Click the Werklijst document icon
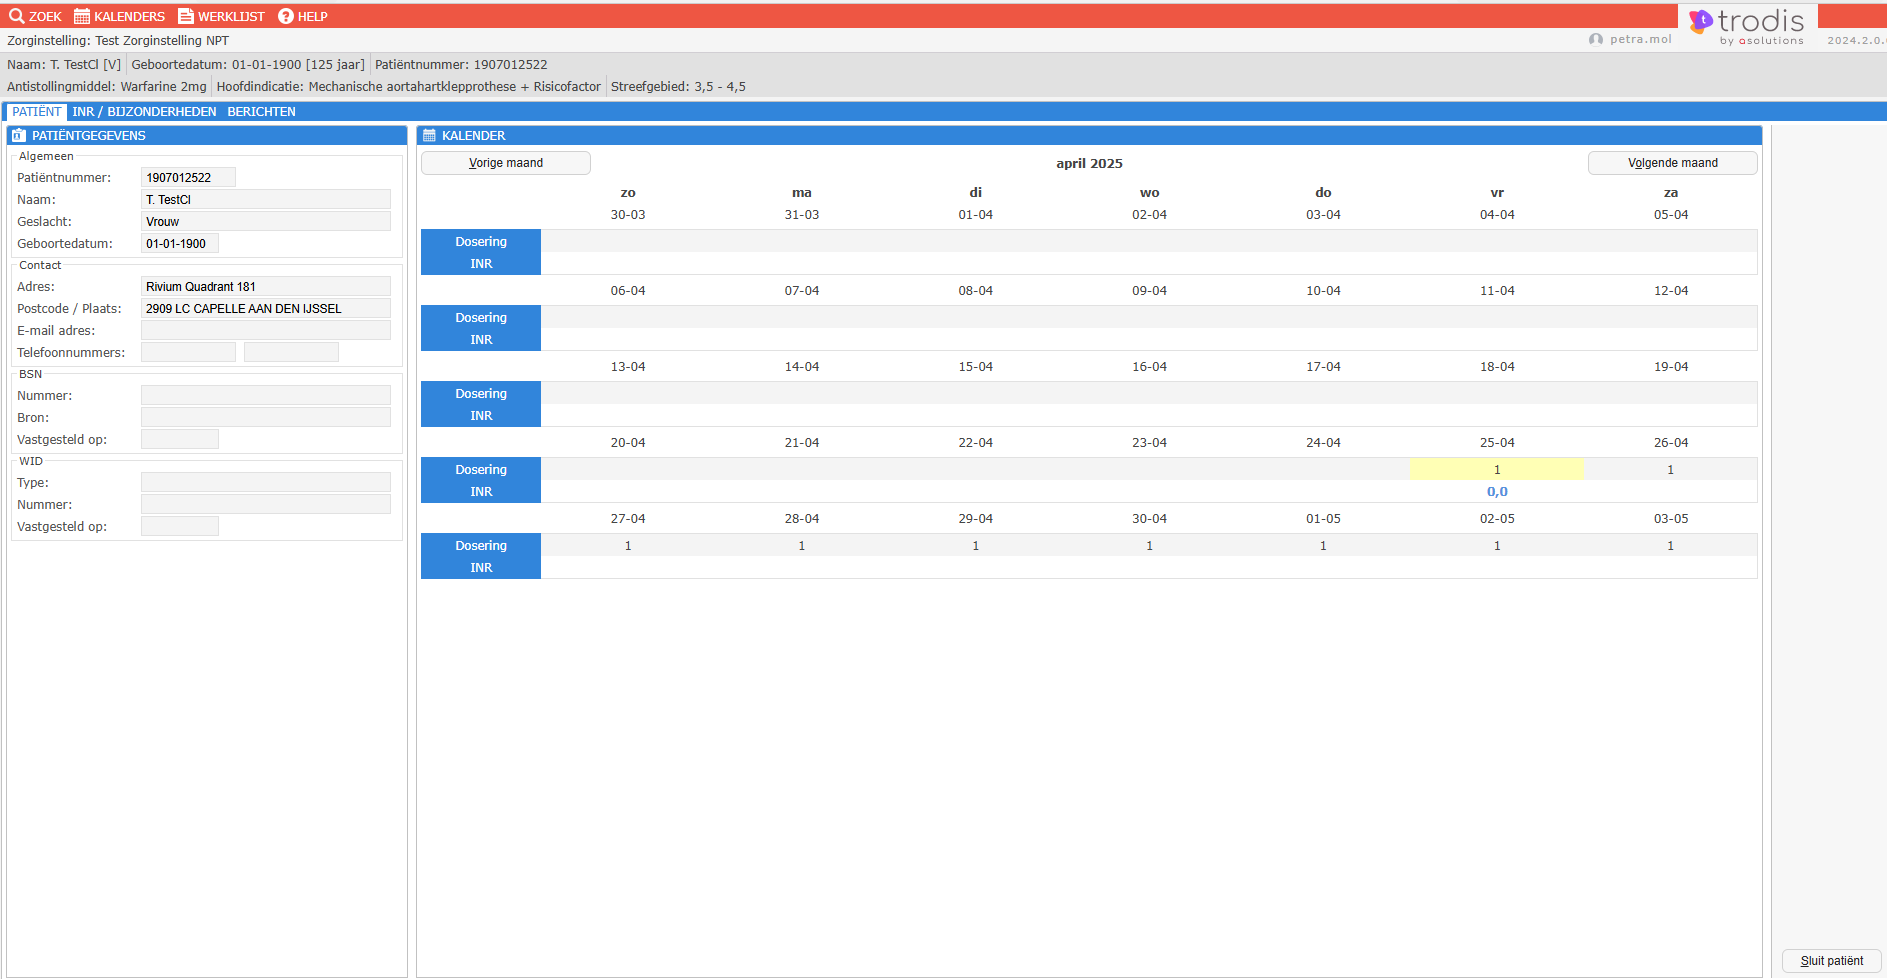This screenshot has height=979, width=1887. (186, 16)
